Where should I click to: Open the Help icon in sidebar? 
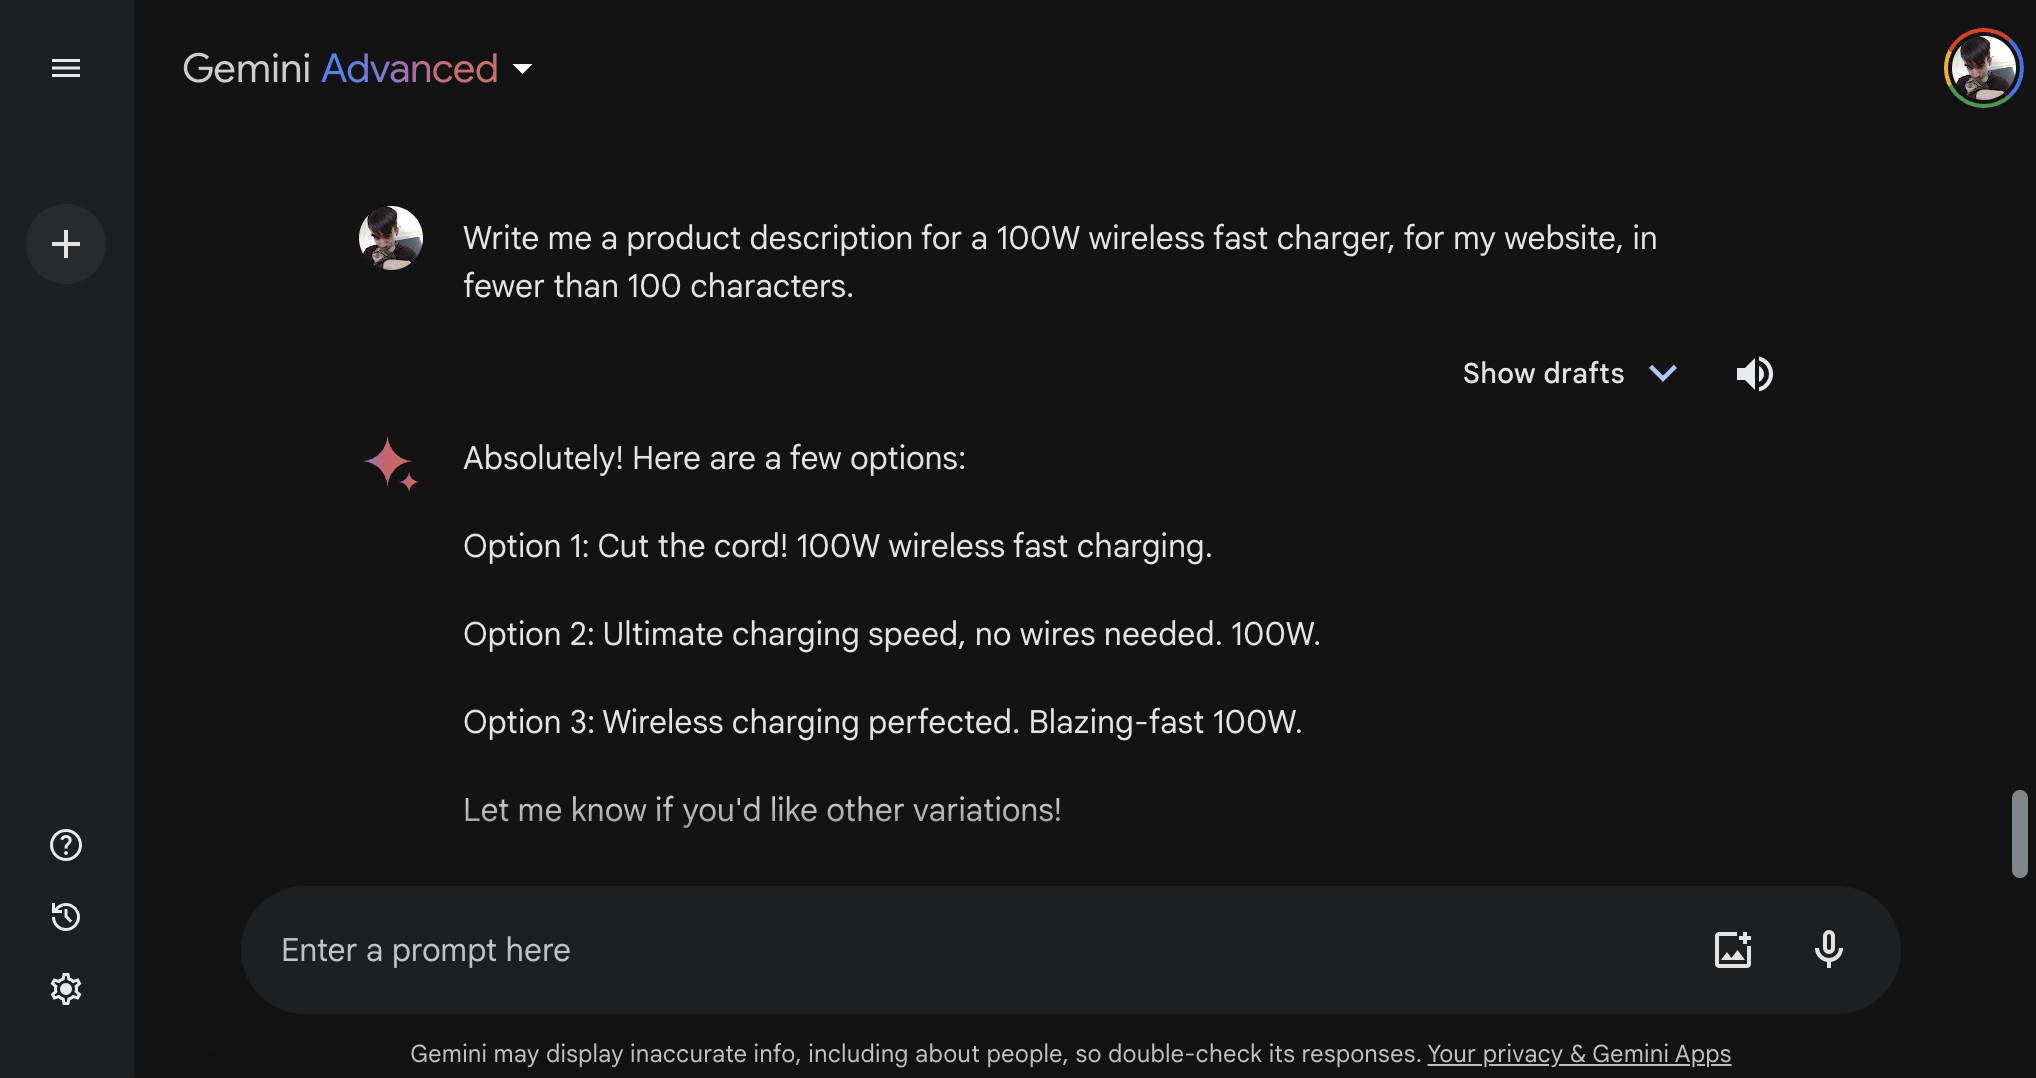click(66, 845)
